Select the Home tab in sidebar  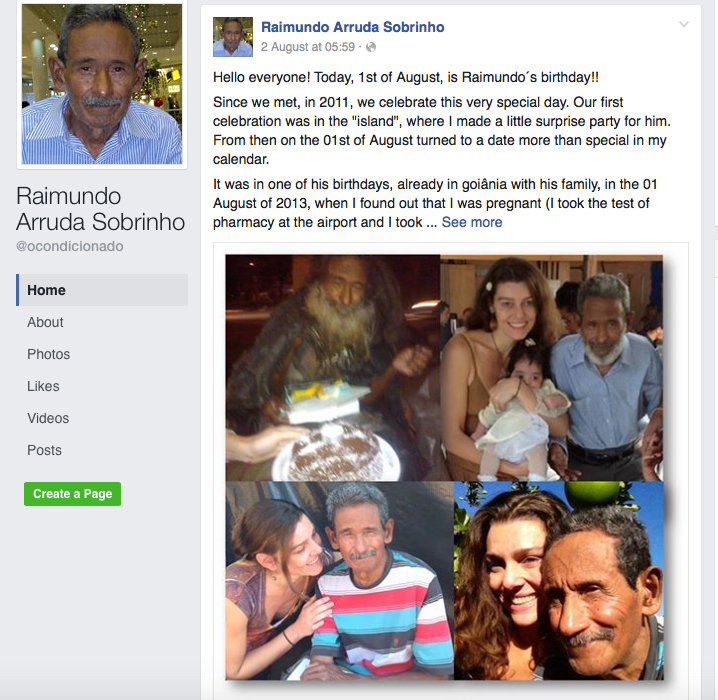pyautogui.click(x=102, y=290)
